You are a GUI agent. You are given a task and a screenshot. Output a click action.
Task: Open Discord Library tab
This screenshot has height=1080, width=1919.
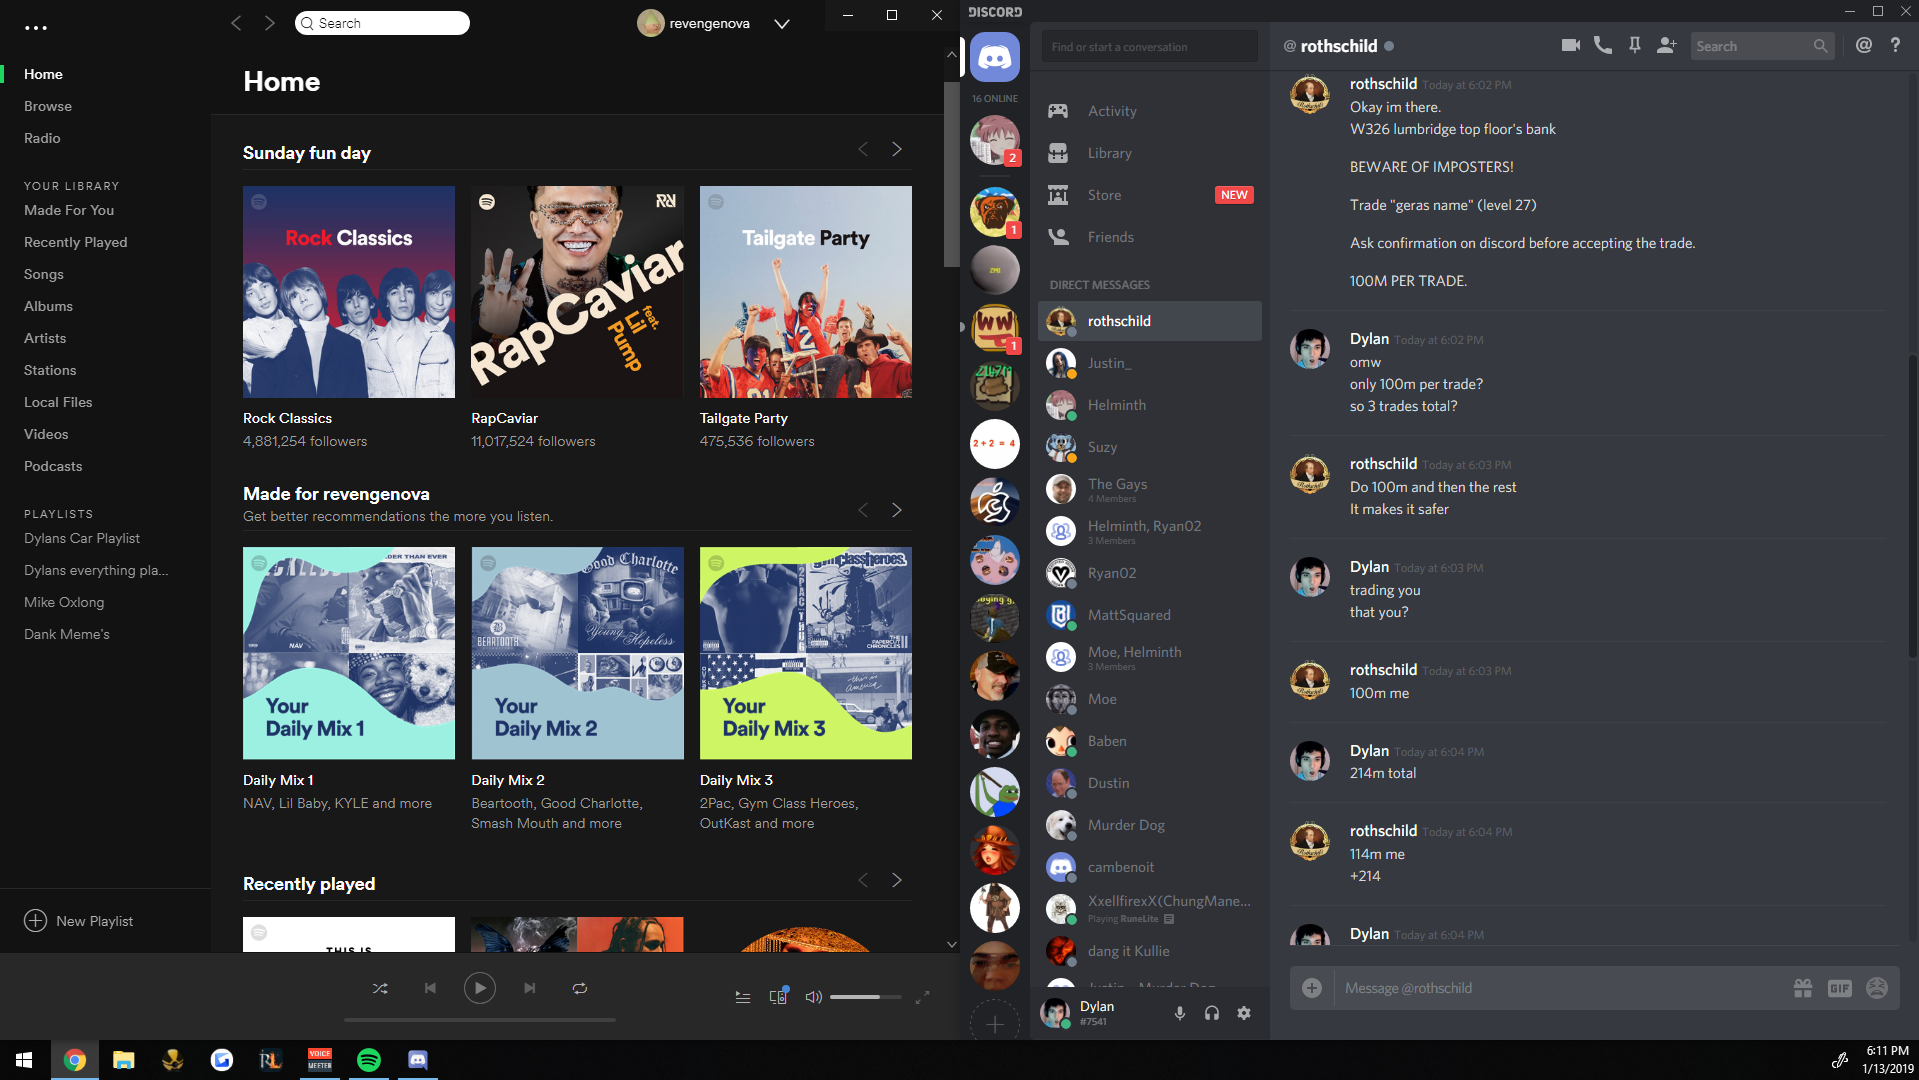[1149, 153]
